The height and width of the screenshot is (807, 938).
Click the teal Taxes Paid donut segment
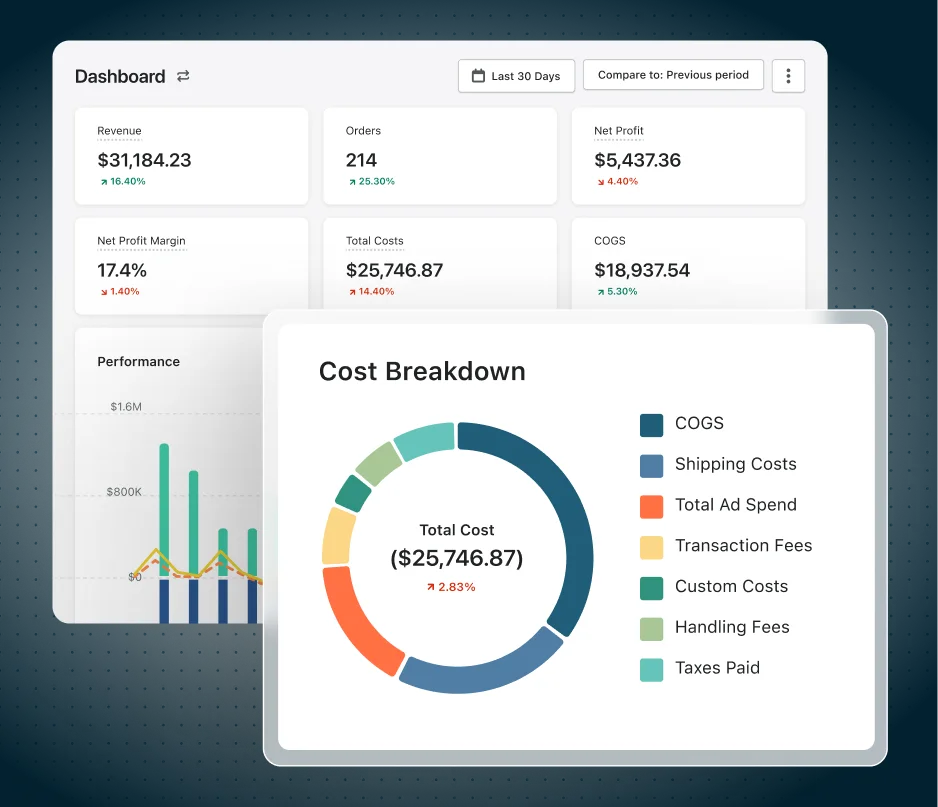pos(426,440)
